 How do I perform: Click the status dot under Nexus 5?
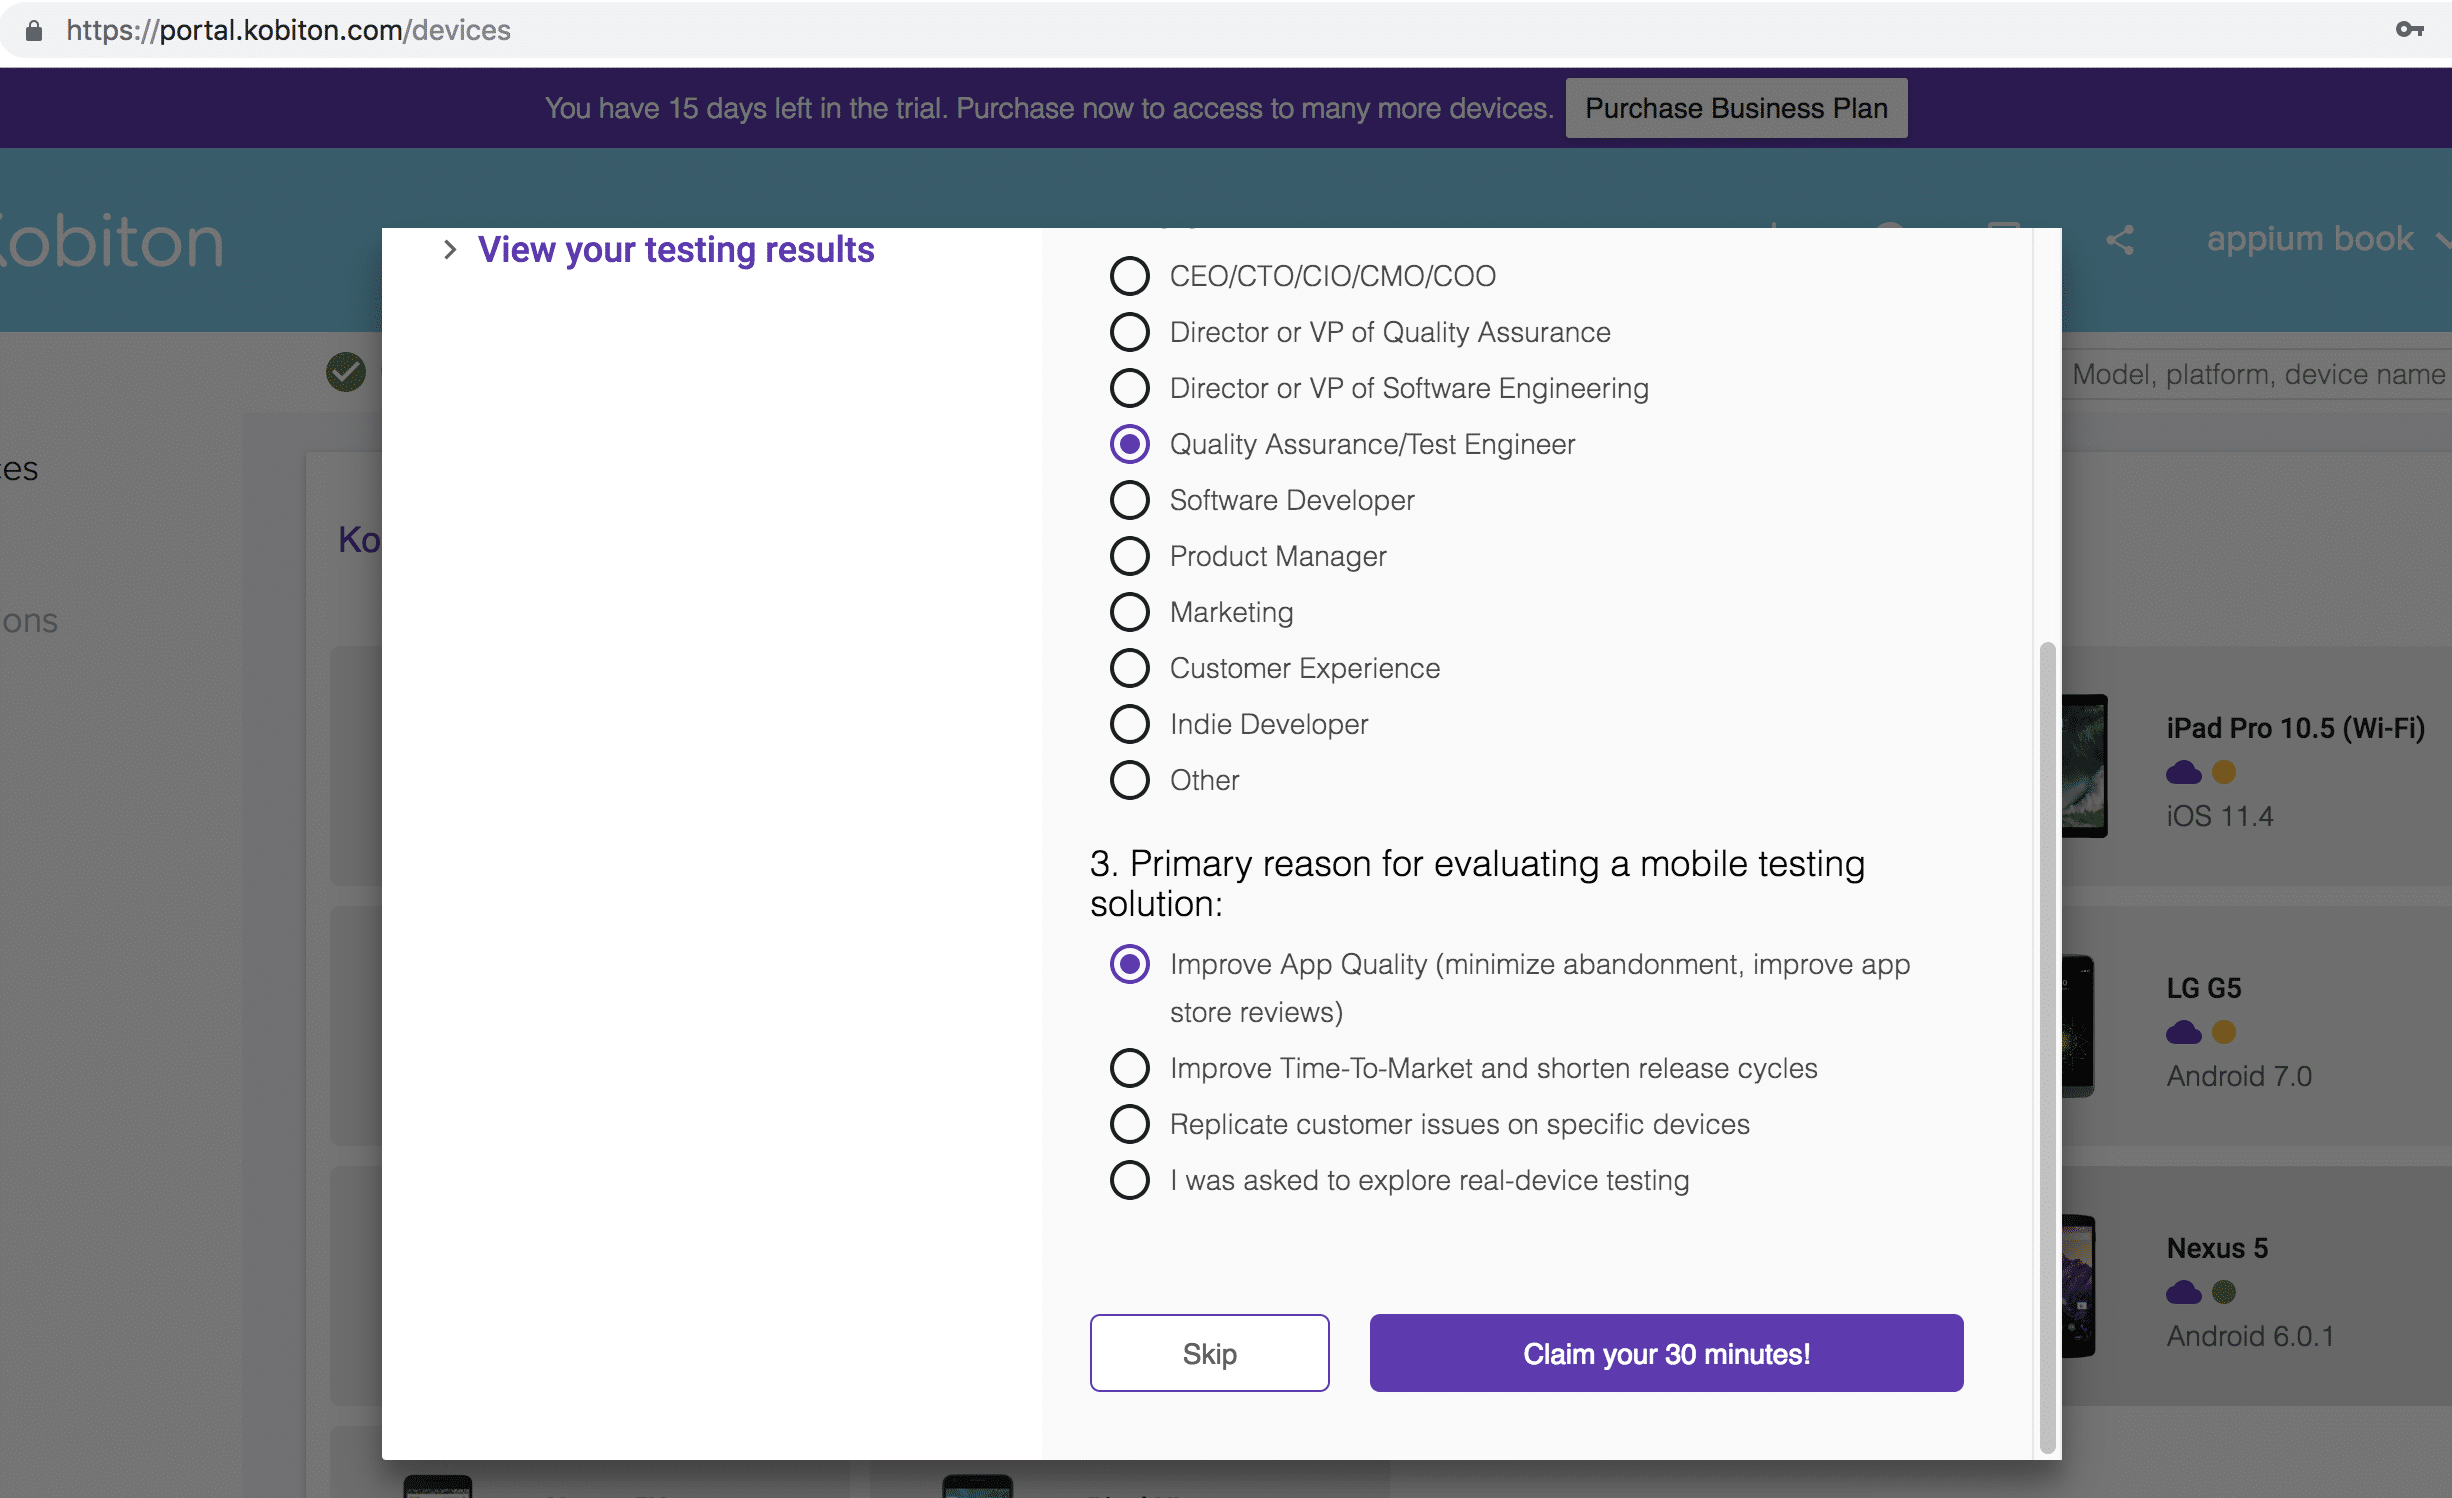tap(2224, 1293)
